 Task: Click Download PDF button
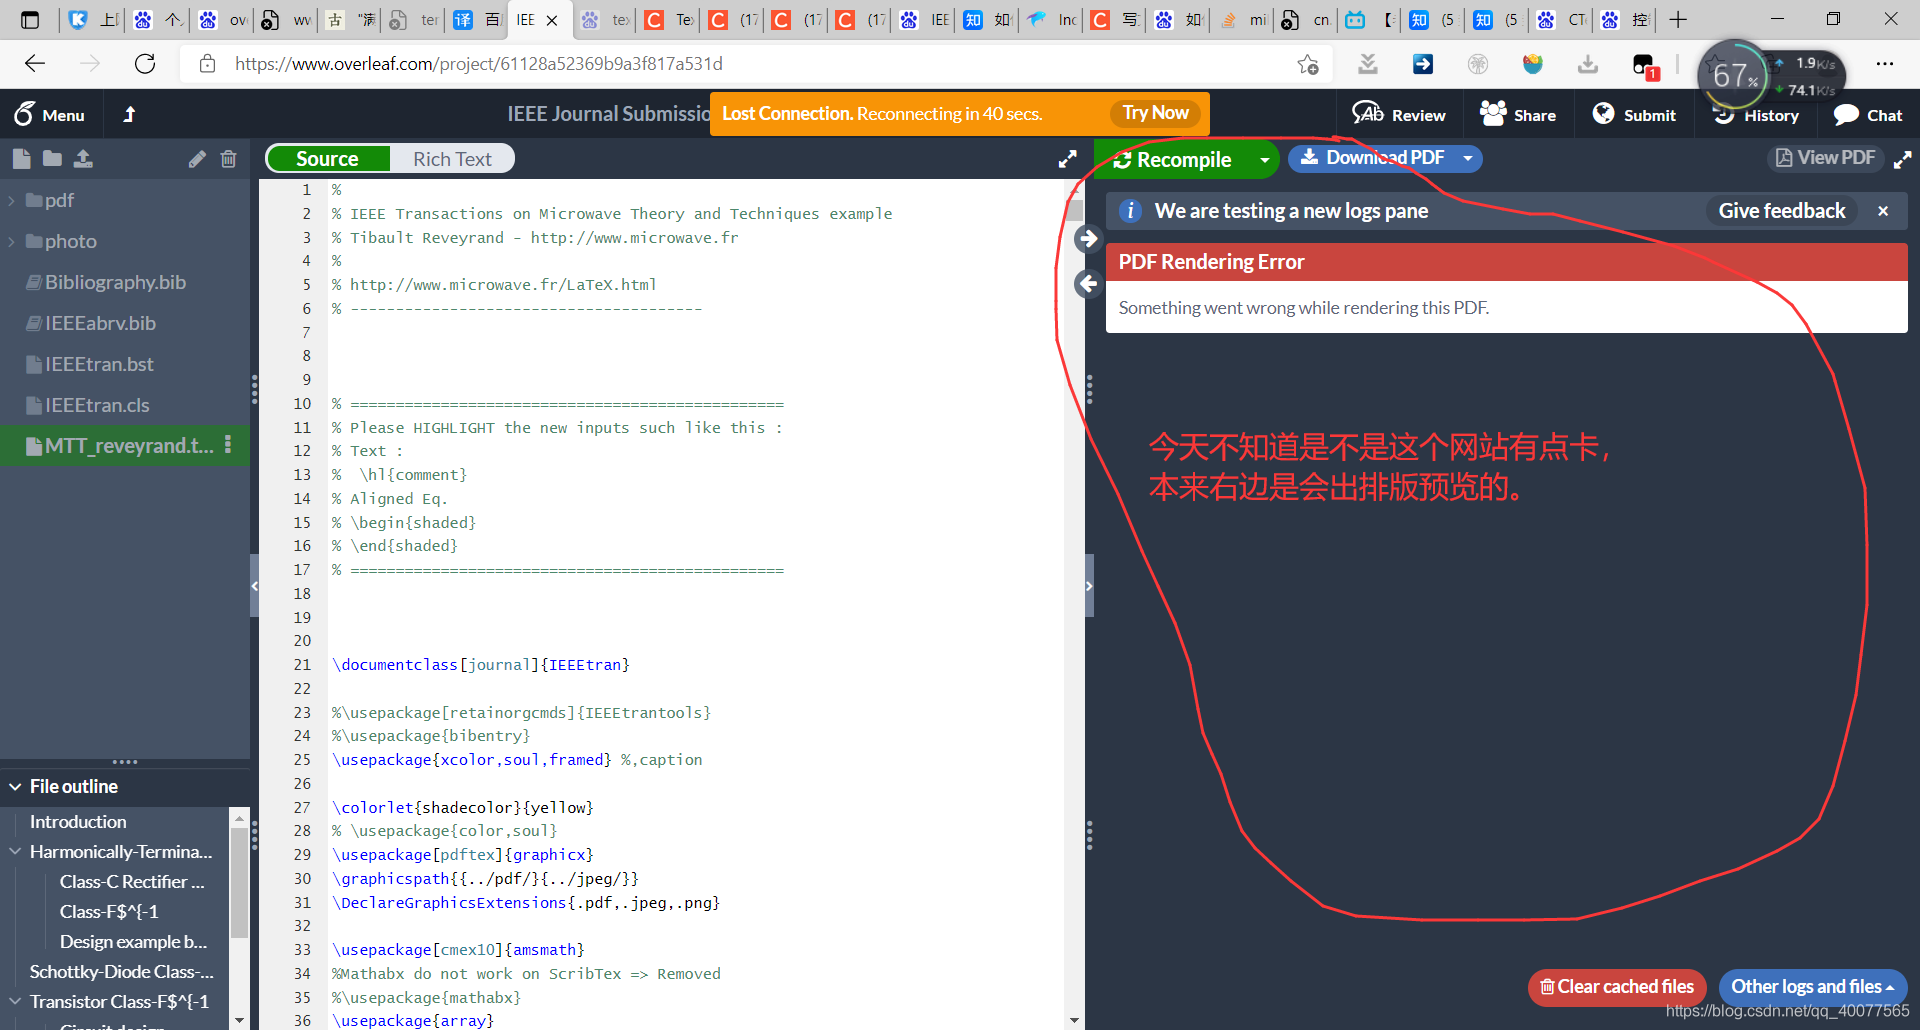click(x=1372, y=158)
